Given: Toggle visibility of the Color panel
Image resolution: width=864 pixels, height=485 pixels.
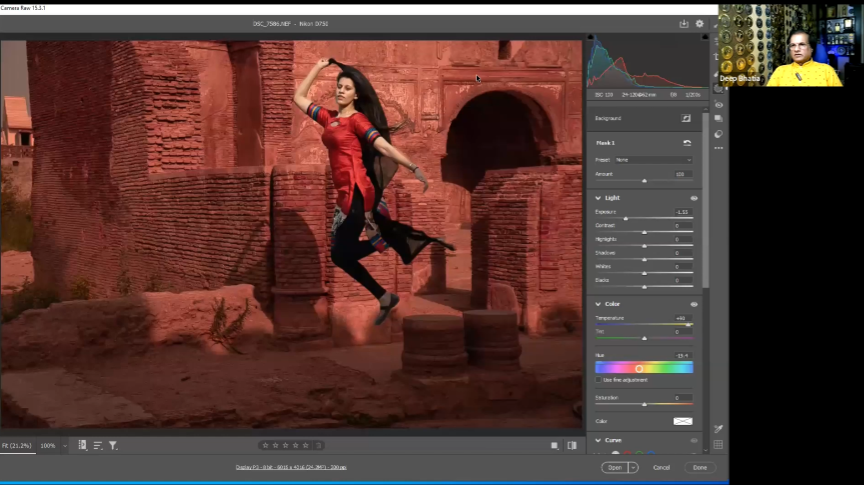Looking at the screenshot, I should [693, 304].
